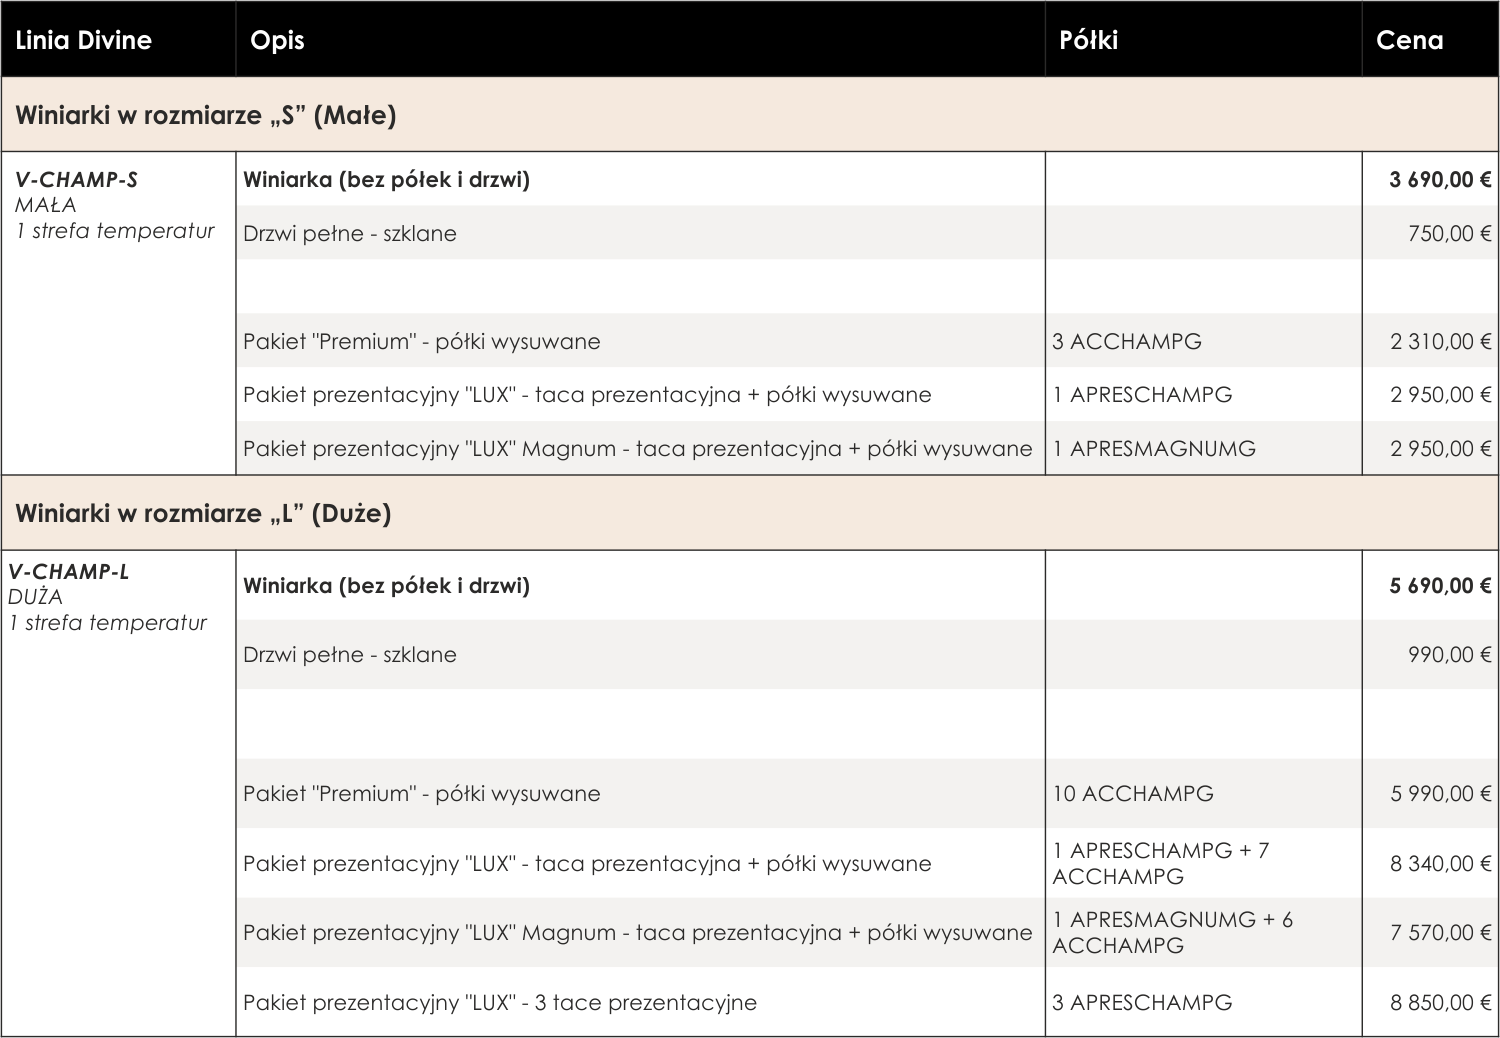The width and height of the screenshot is (1500, 1038).
Task: Select the "Półki" column header
Action: click(1088, 40)
